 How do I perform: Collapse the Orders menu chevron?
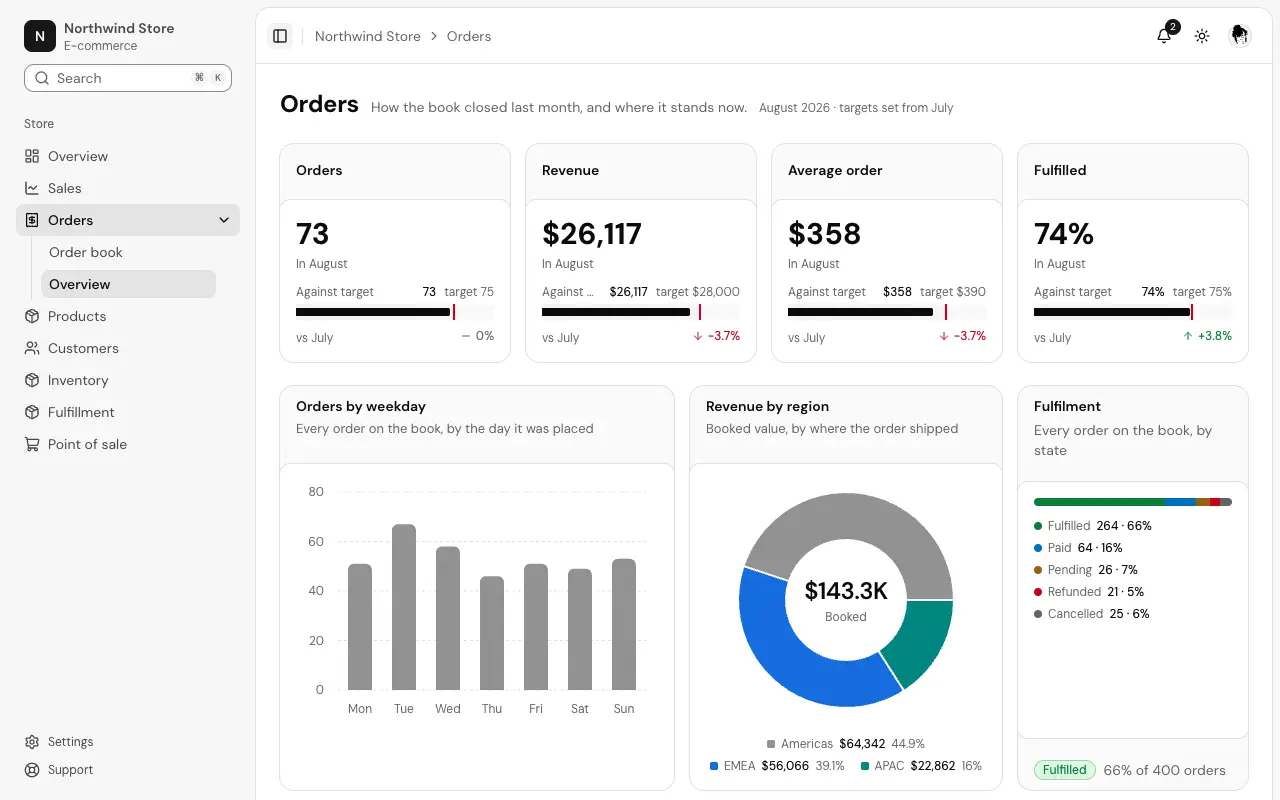(x=224, y=220)
